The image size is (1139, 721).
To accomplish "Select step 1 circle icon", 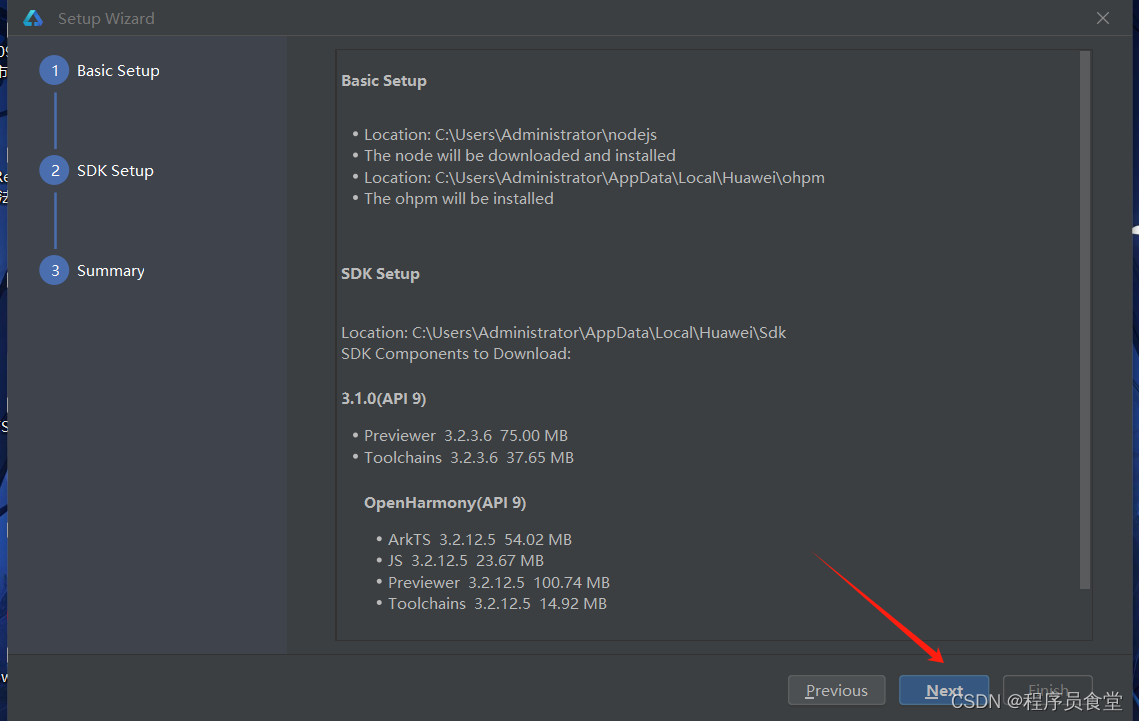I will pos(54,70).
